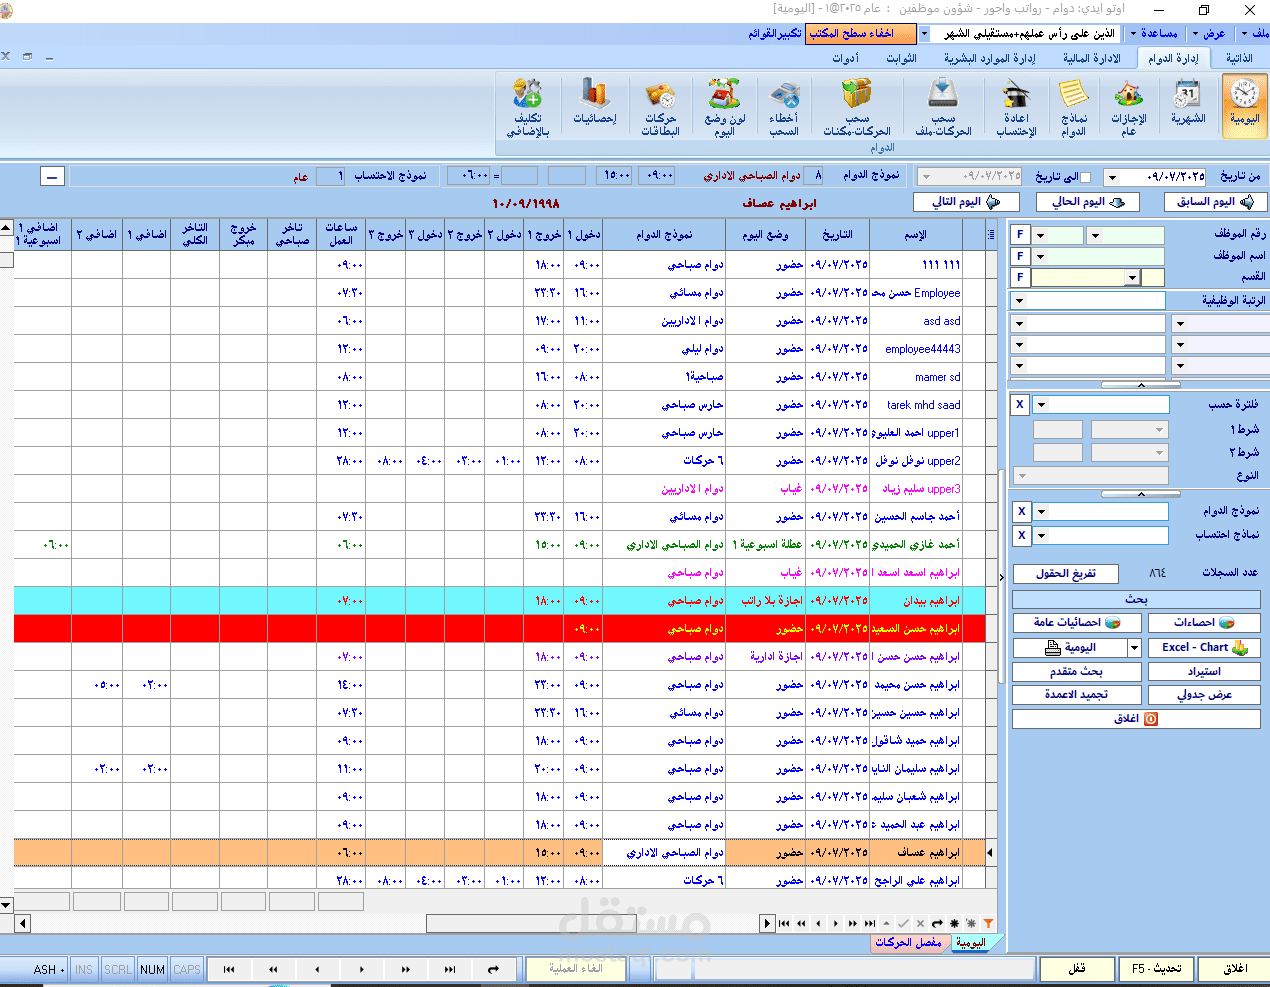Open the الذاتية ribbon tab
The width and height of the screenshot is (1270, 987).
[x=1239, y=58]
